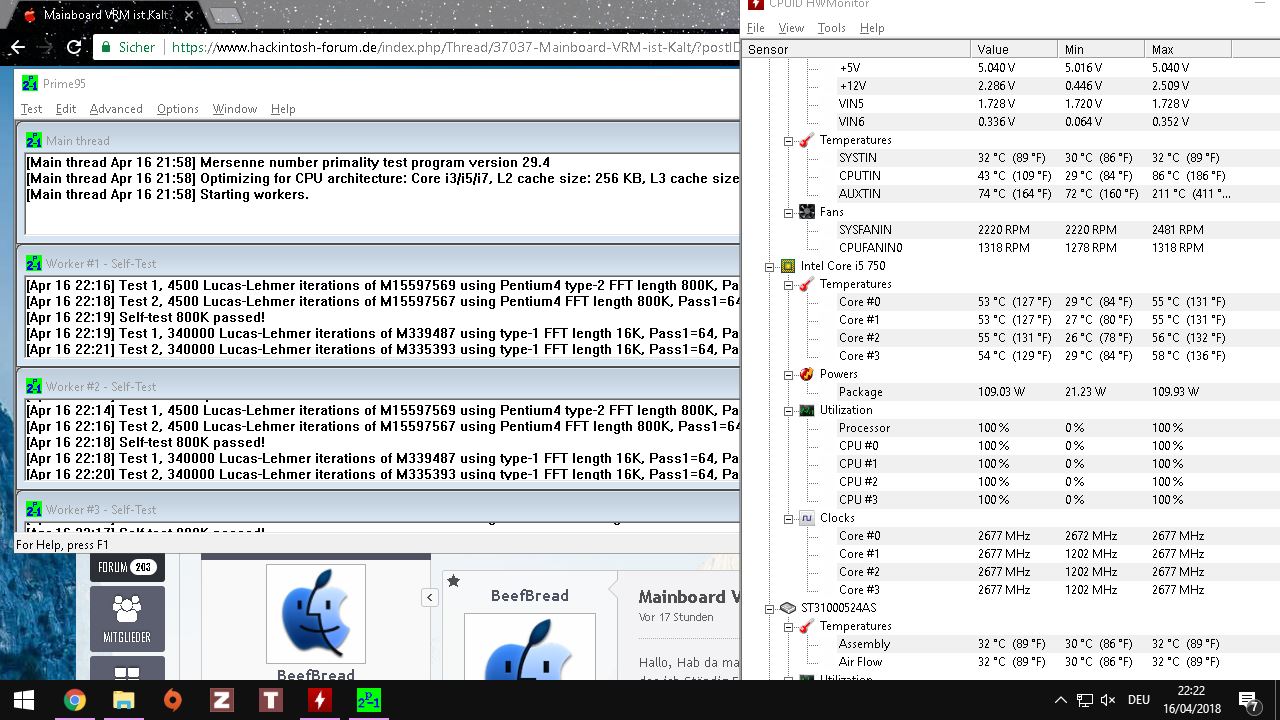Go back in the Chrome browser

pyautogui.click(x=17, y=47)
